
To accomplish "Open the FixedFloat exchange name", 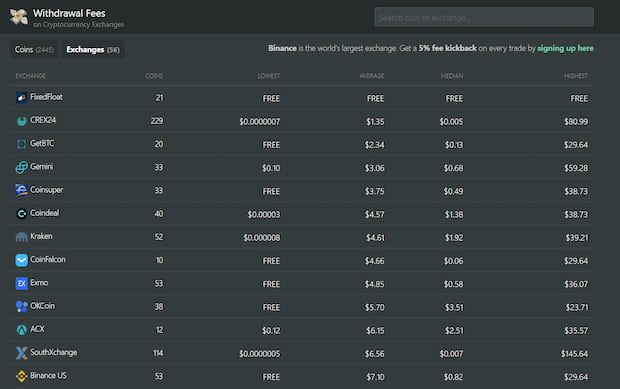I will (x=46, y=97).
